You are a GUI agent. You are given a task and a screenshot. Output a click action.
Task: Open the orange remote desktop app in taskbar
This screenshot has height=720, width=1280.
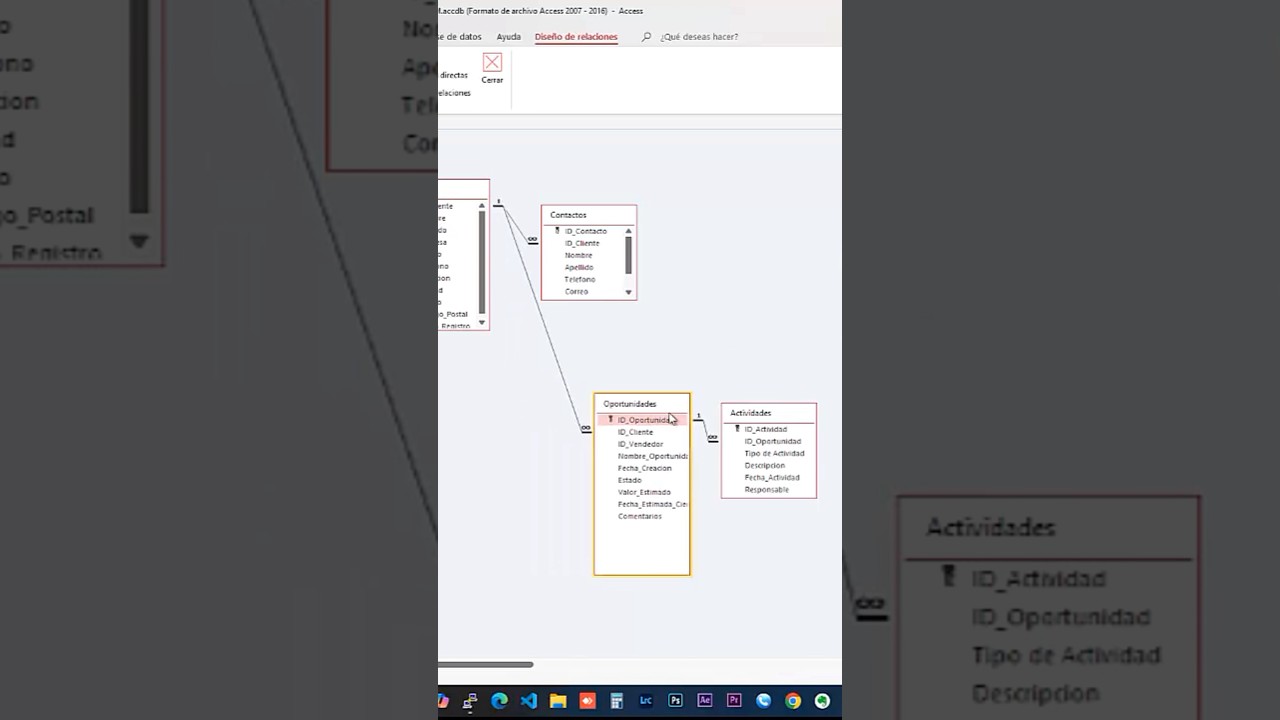587,701
